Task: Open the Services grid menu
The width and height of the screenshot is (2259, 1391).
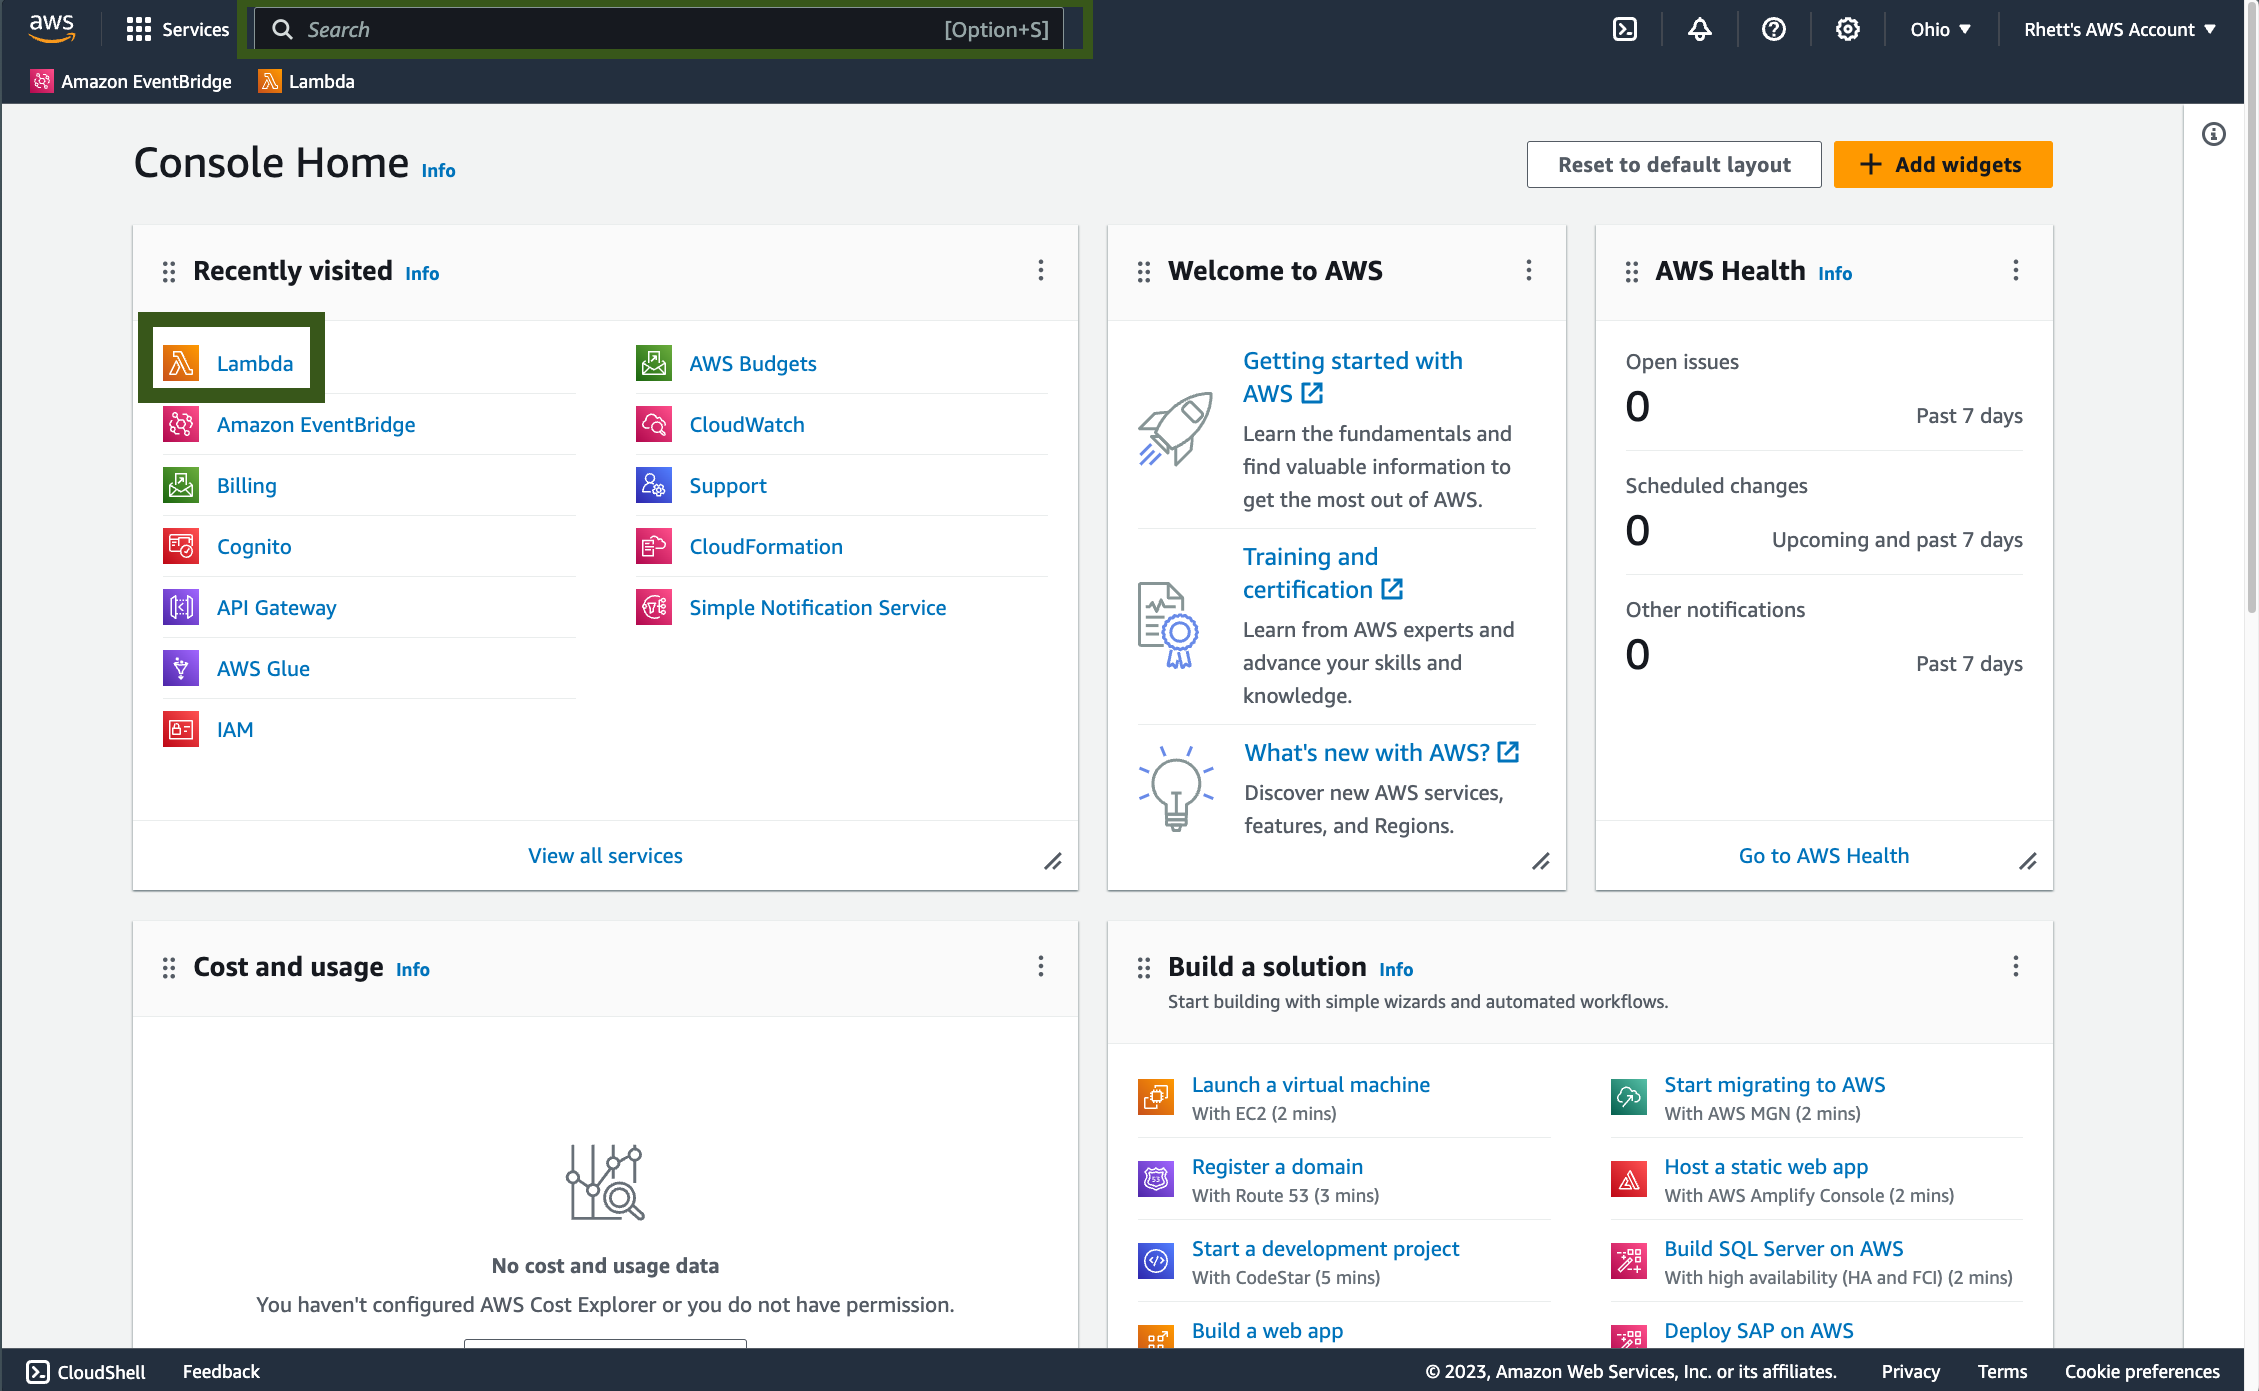Action: pos(178,29)
